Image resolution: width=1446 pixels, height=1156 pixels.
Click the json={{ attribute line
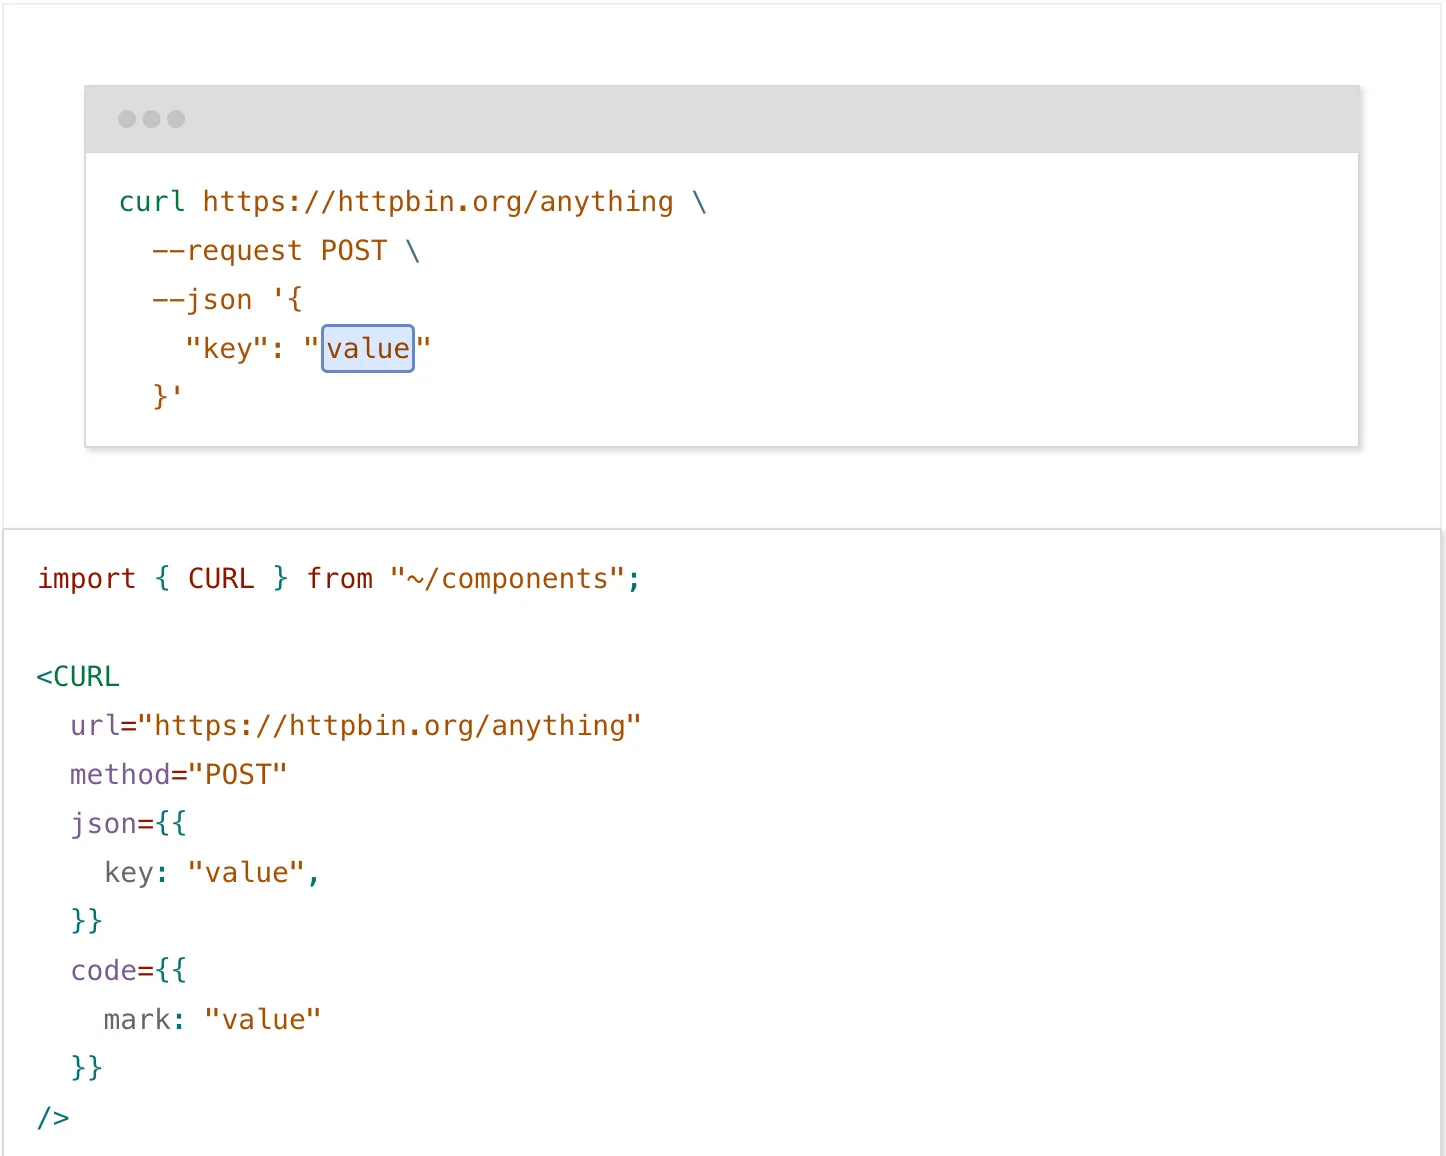pos(129,823)
